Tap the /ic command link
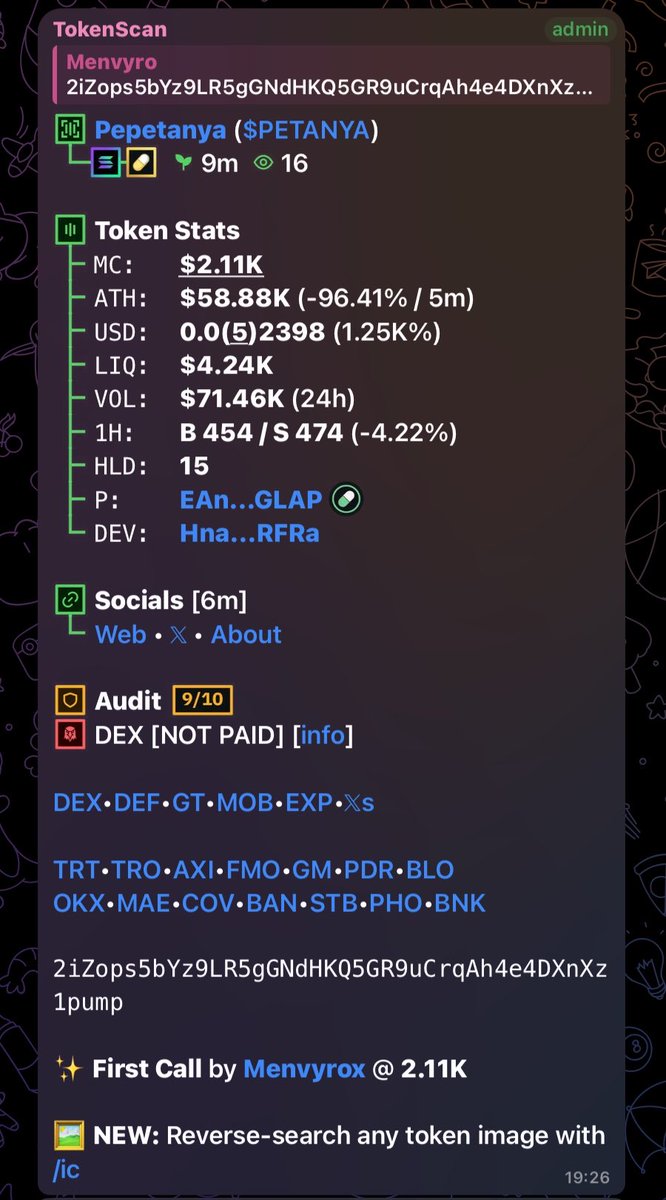 66,1170
